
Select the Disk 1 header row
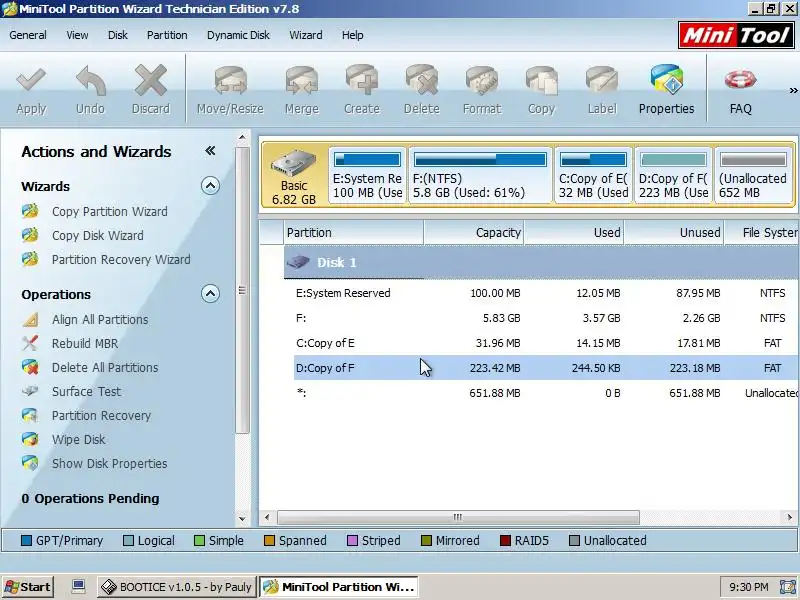click(x=541, y=262)
